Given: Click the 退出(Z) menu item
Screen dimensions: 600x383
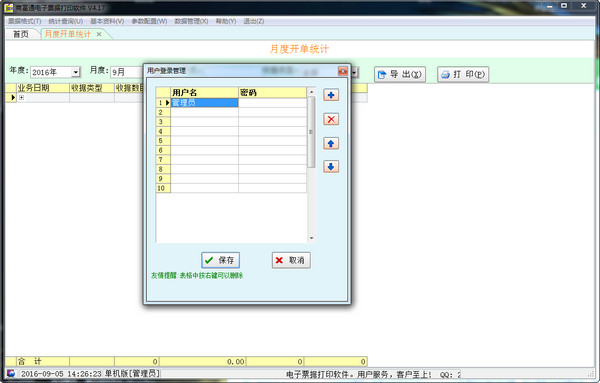Looking at the screenshot, I should tap(254, 21).
